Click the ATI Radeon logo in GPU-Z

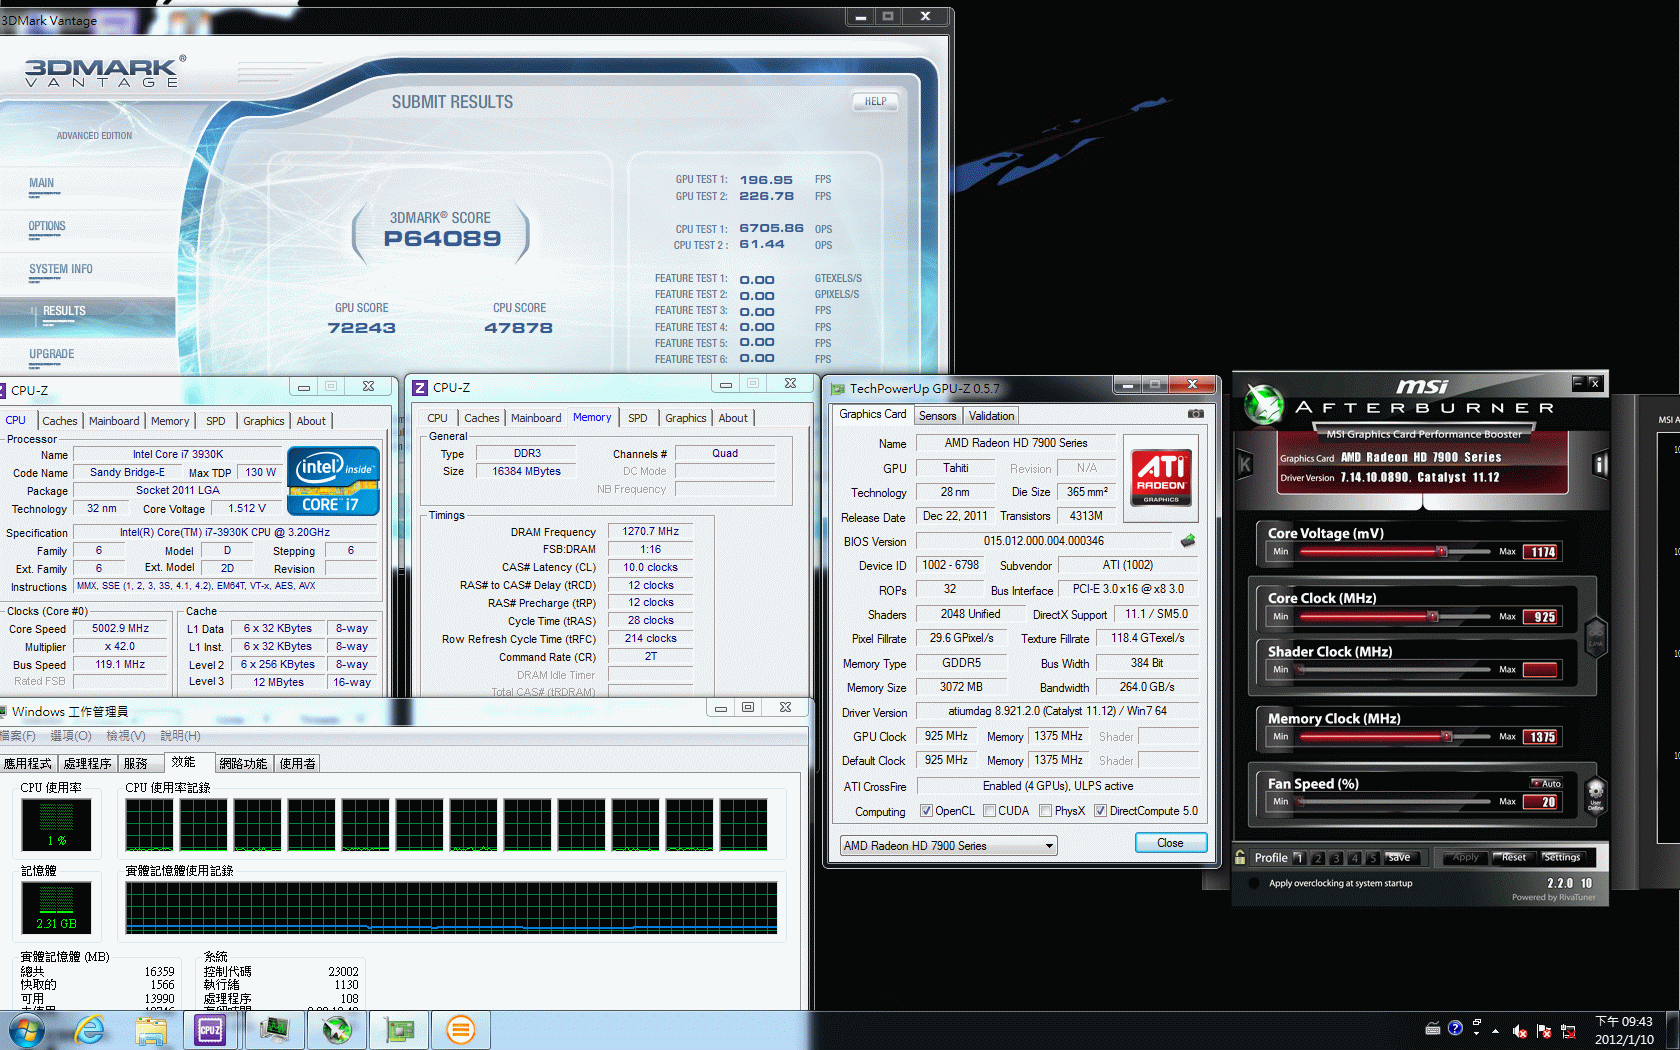pyautogui.click(x=1161, y=477)
